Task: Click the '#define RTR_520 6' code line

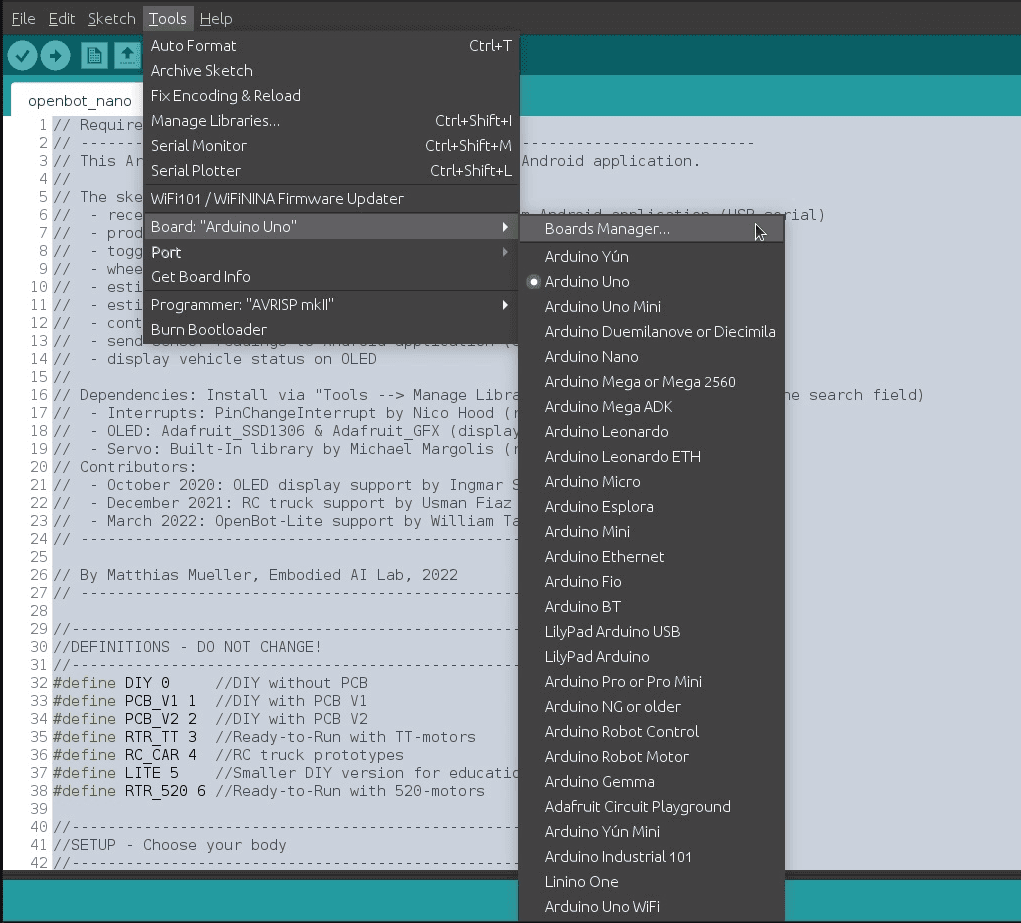Action: (269, 791)
